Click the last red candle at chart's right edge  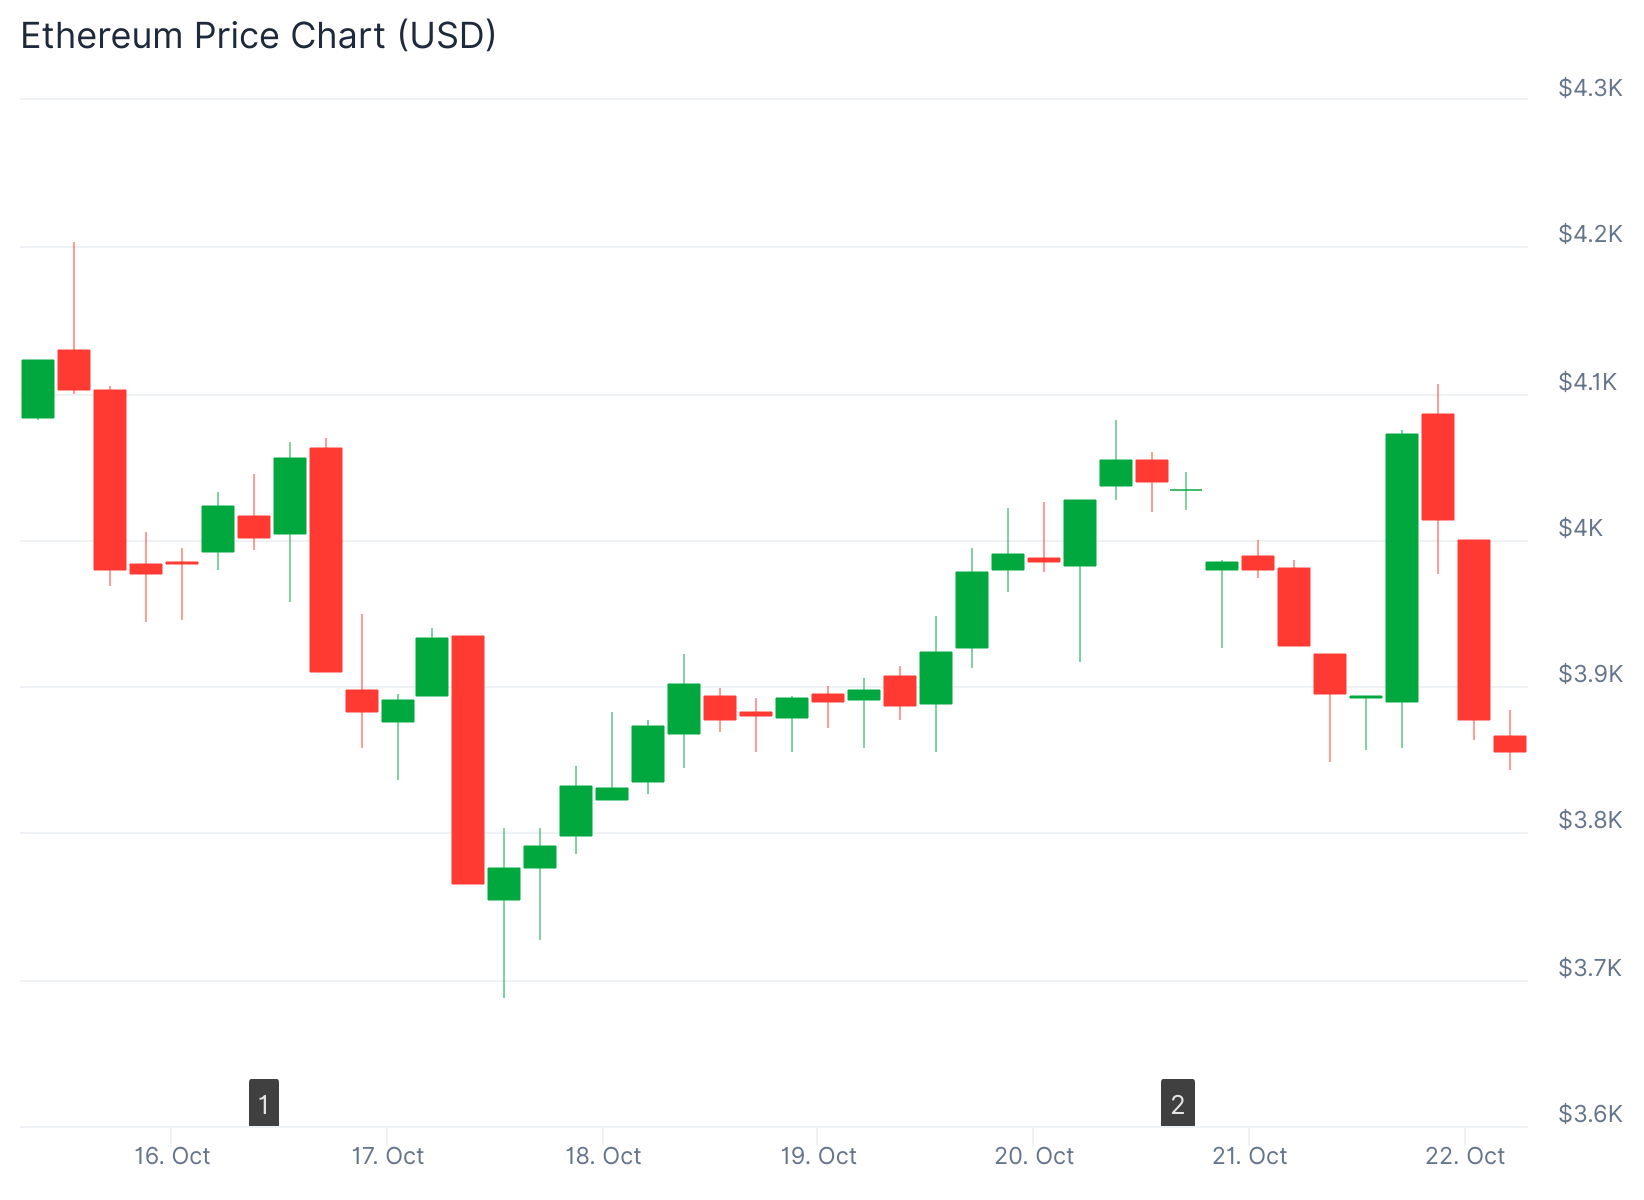coord(1510,744)
